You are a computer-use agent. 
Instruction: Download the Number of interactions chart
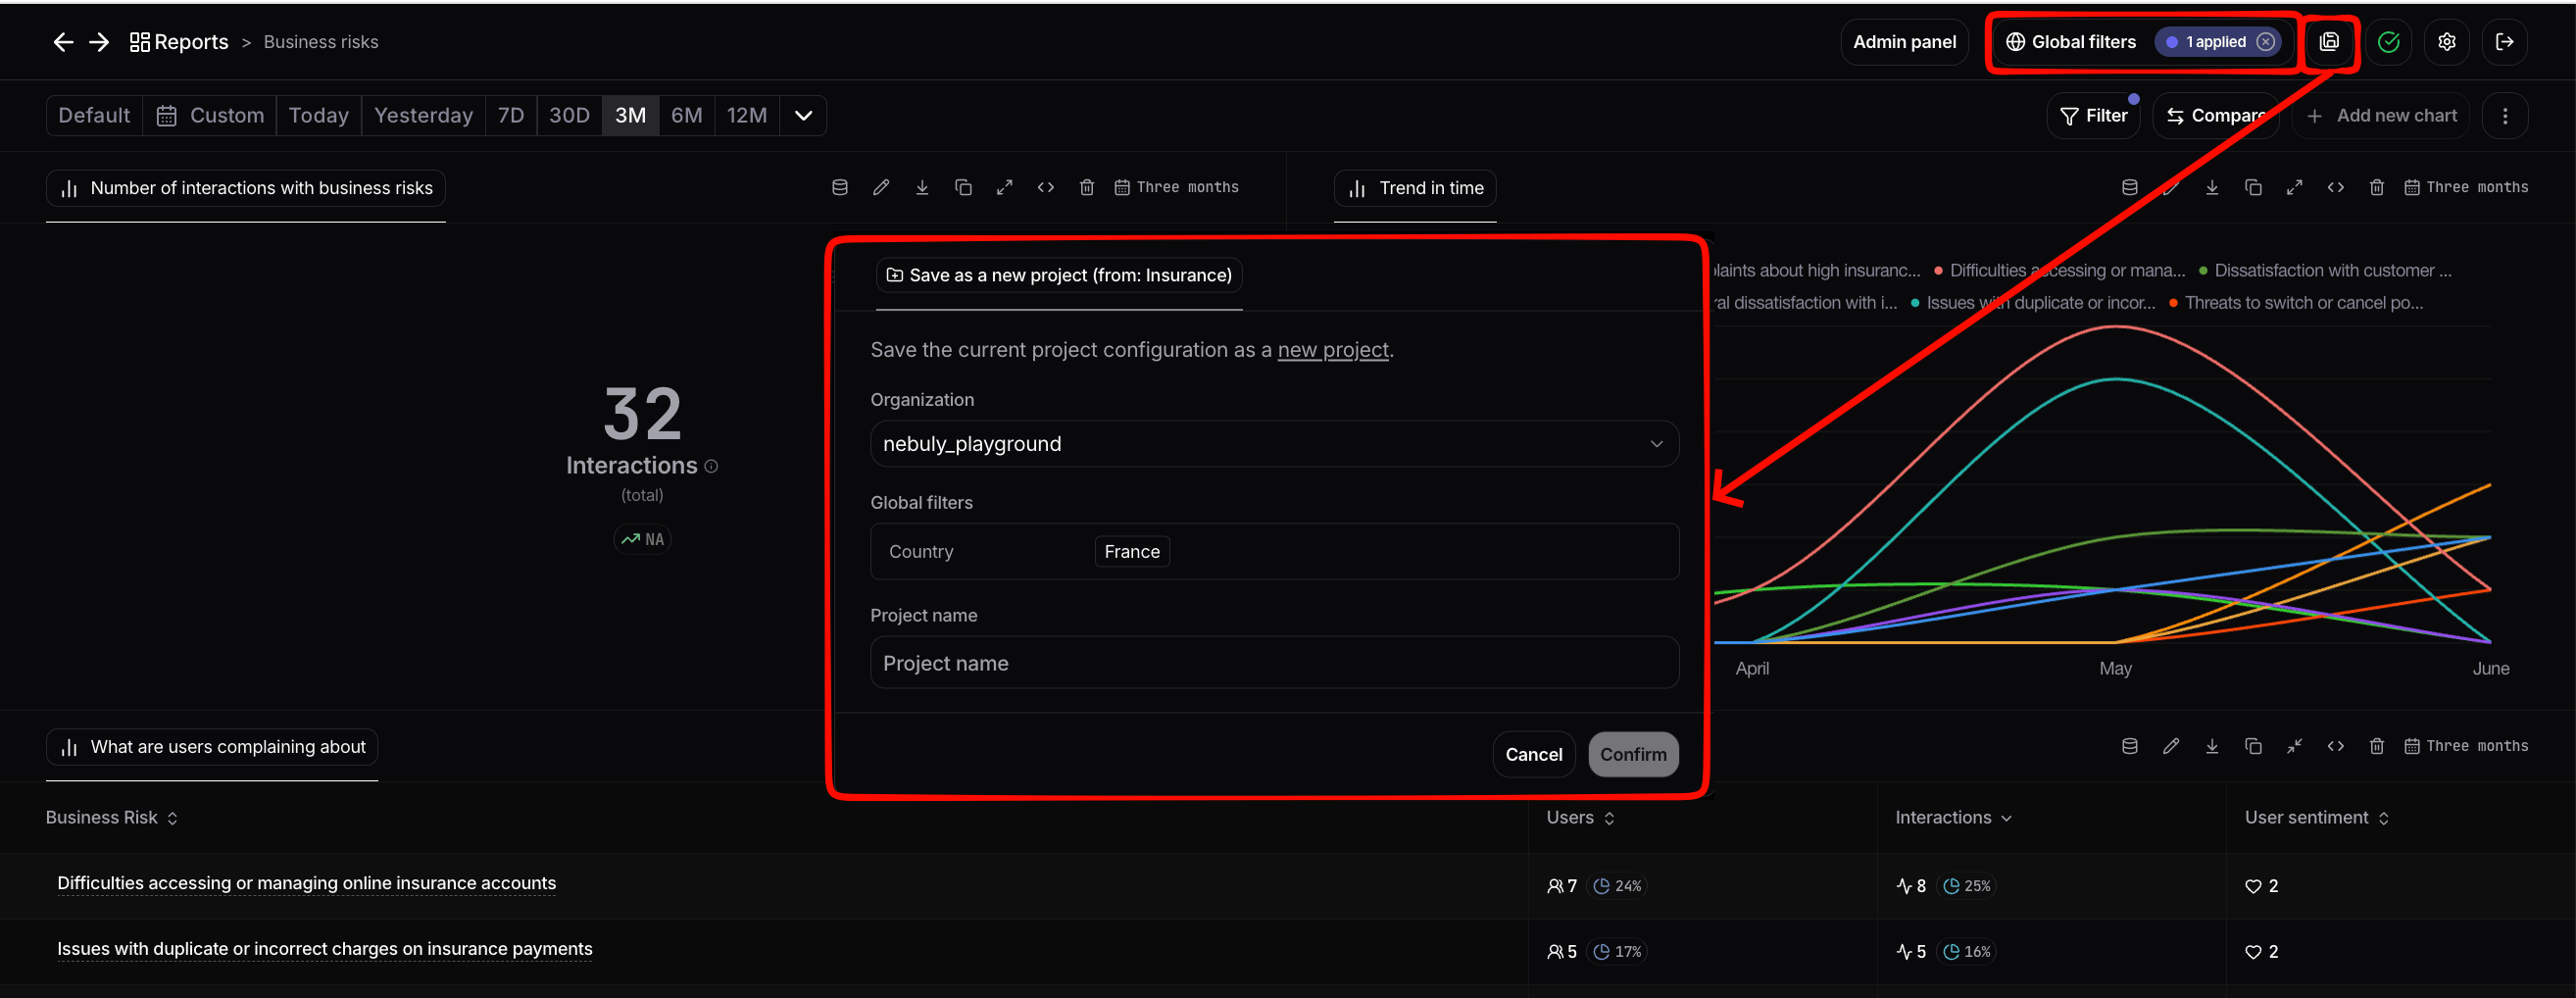click(922, 187)
